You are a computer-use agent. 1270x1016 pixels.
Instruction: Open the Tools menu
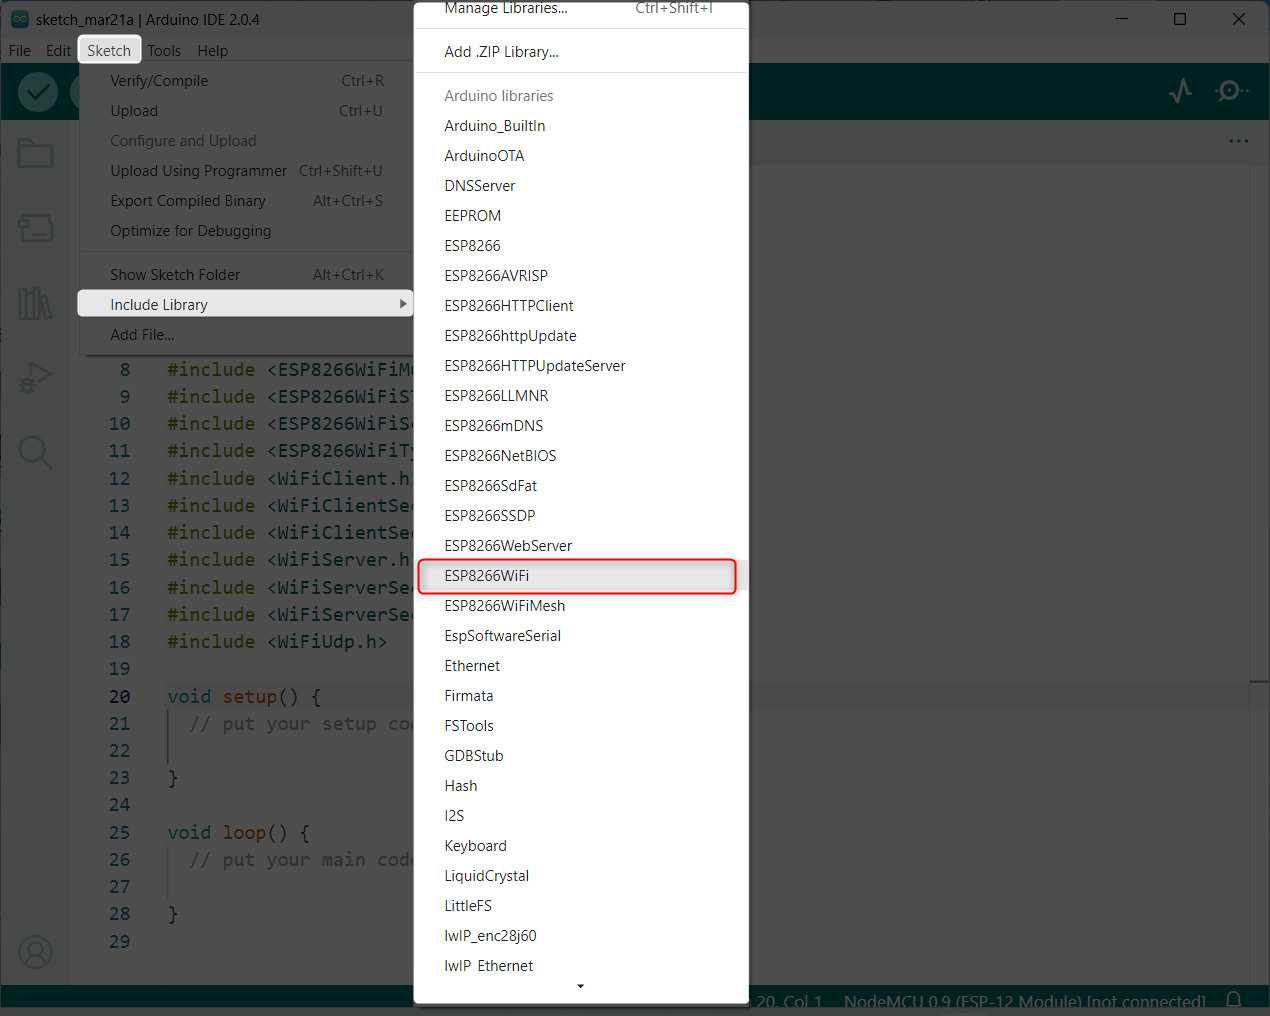(x=164, y=51)
